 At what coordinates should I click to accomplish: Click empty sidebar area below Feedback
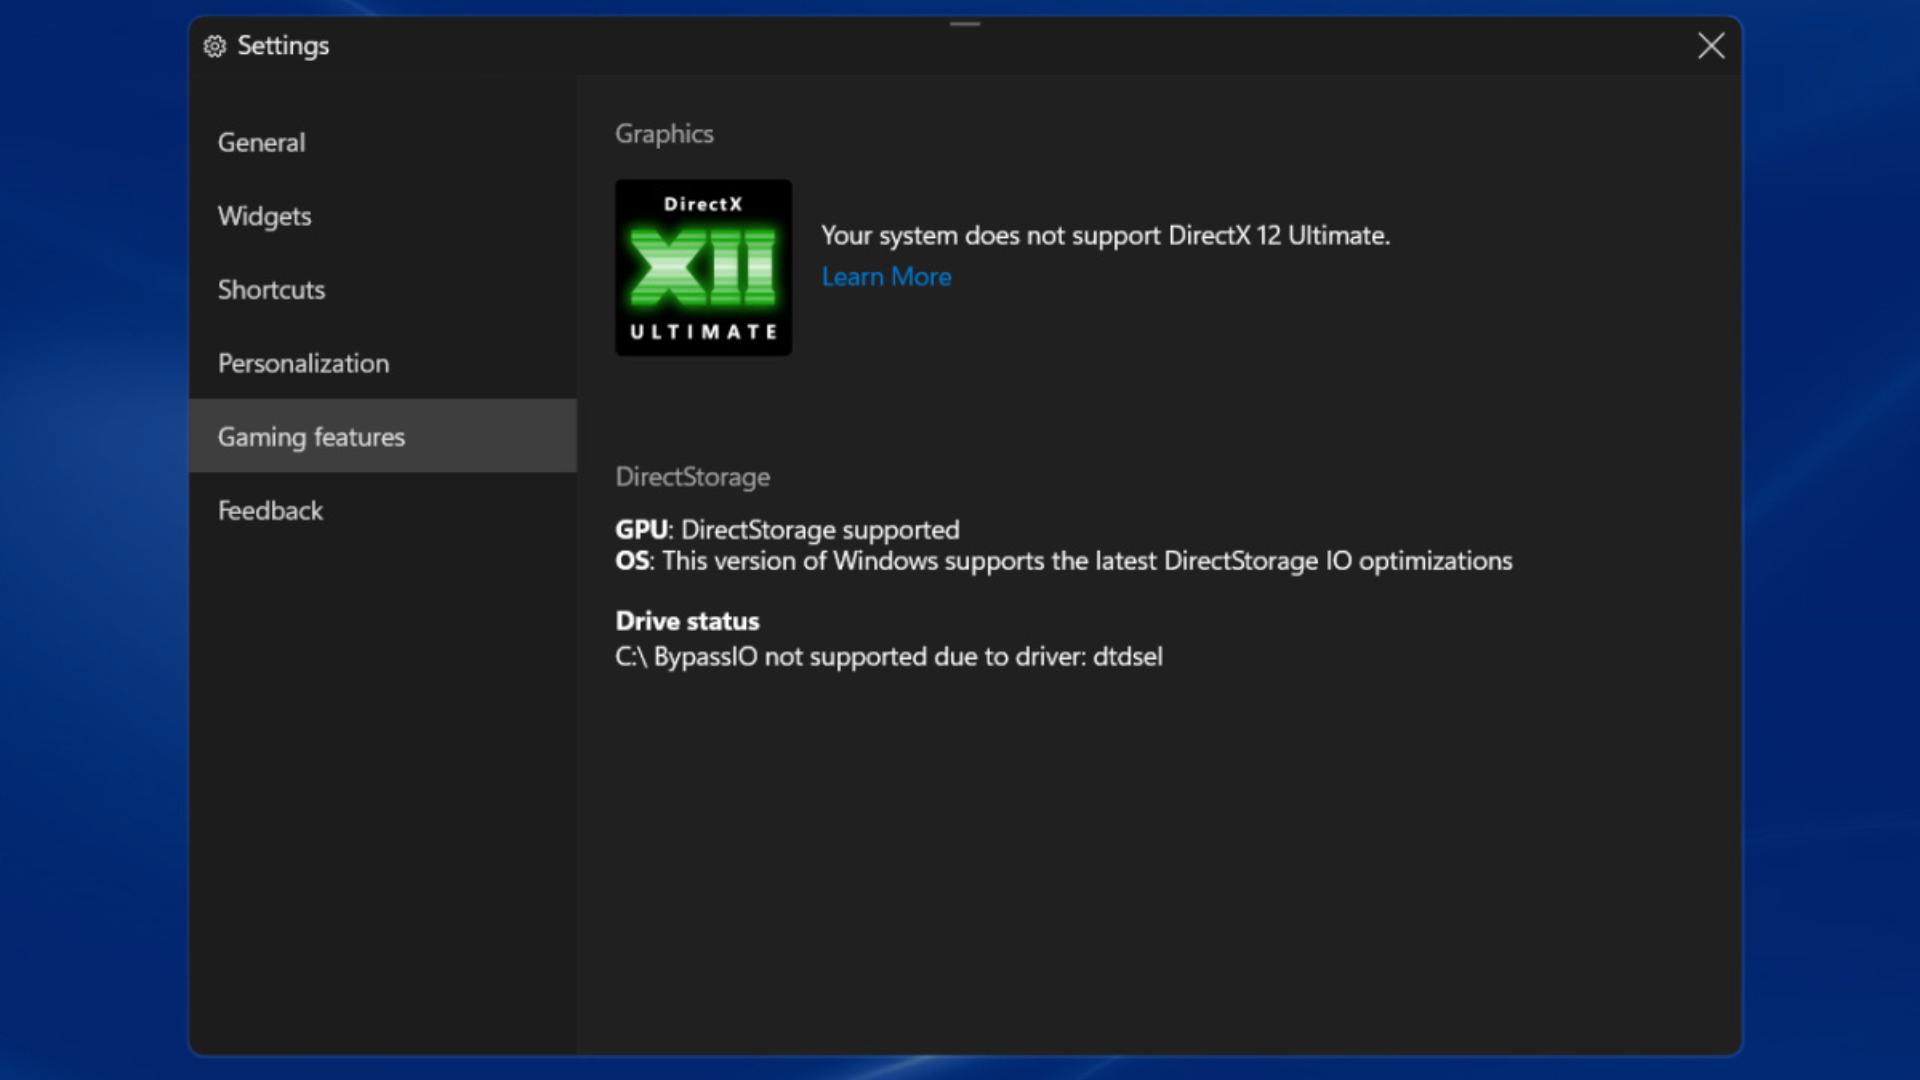coord(382,780)
